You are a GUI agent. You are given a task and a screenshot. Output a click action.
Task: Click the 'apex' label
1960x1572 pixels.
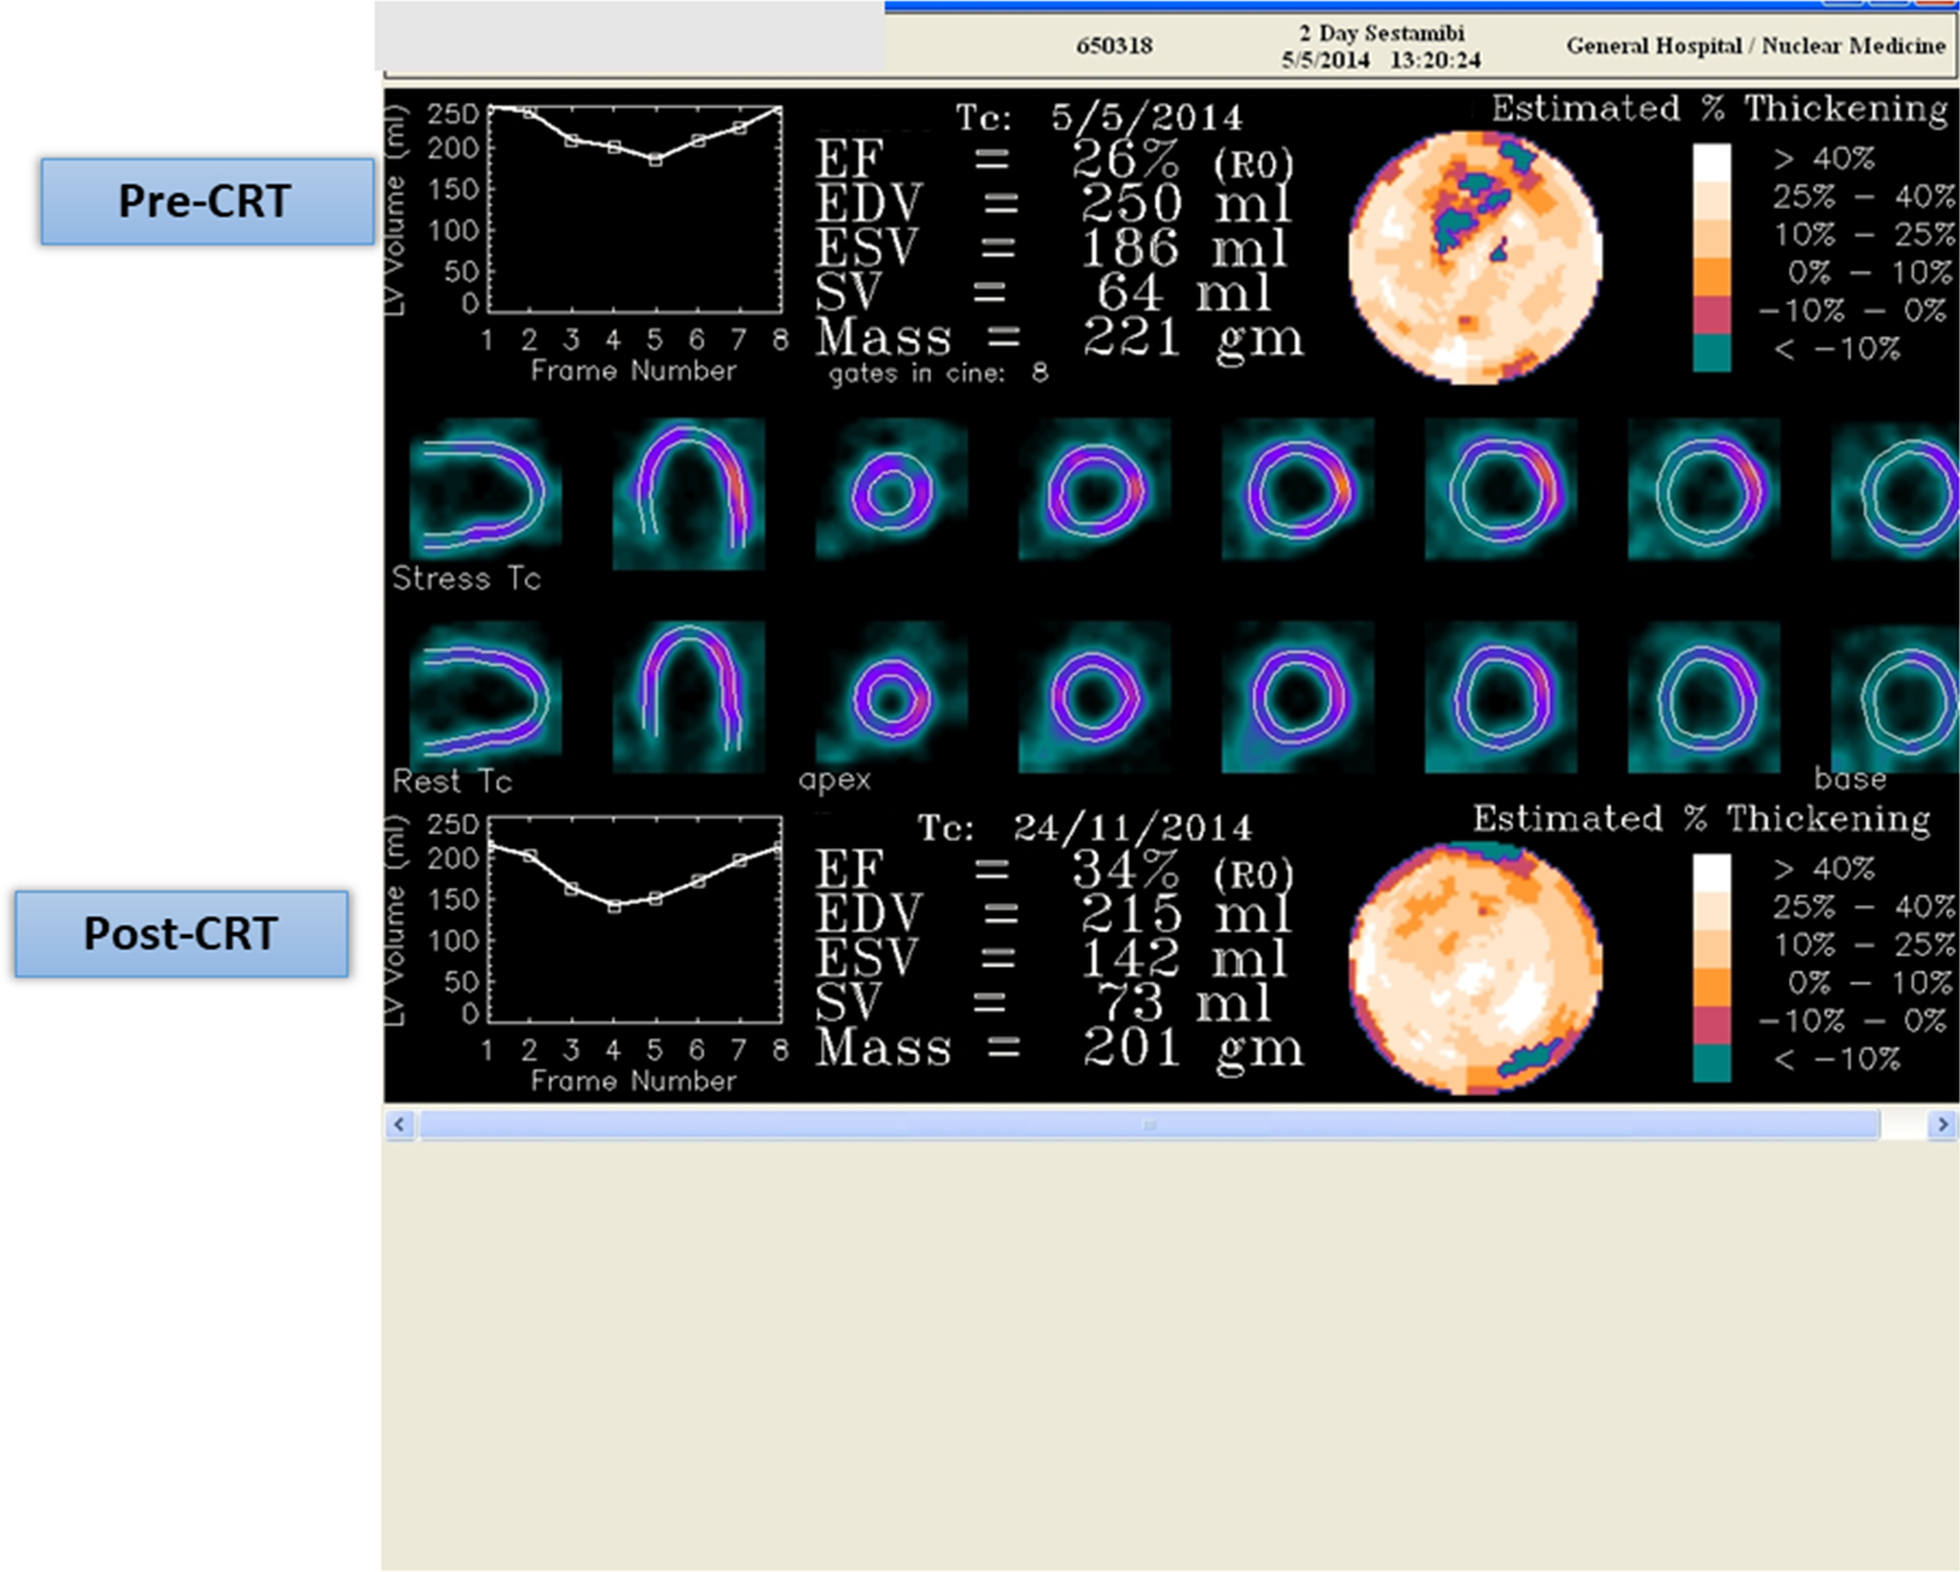(835, 781)
